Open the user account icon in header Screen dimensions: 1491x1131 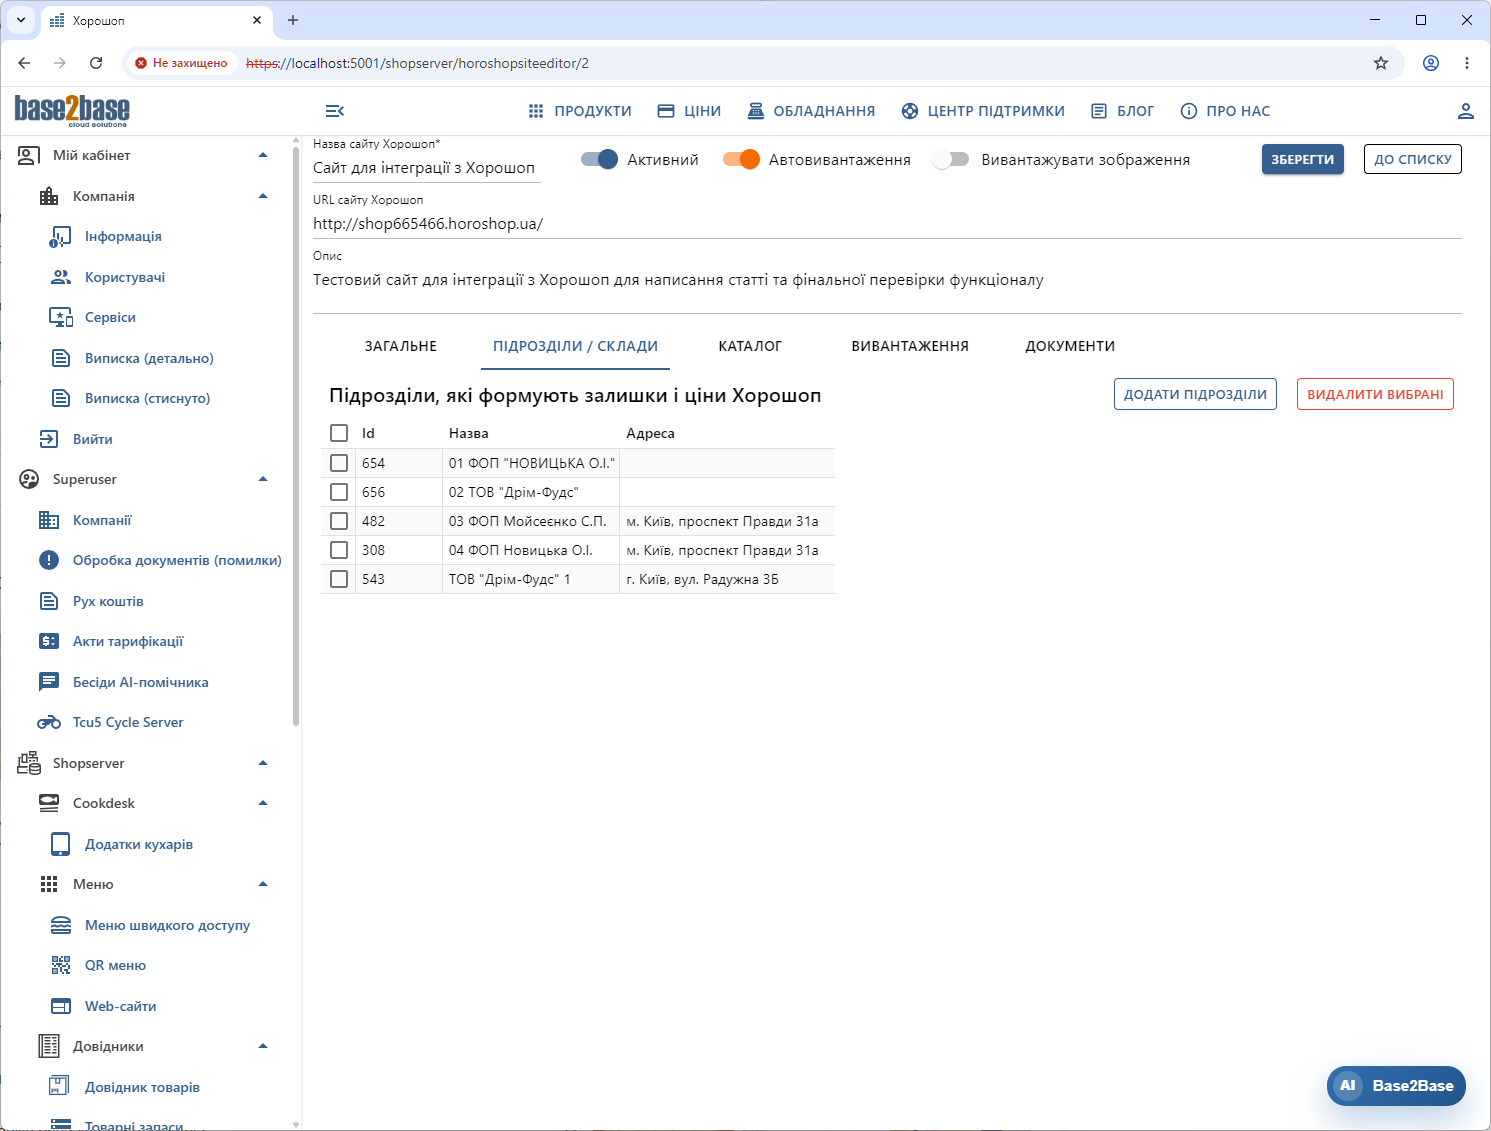(1466, 111)
